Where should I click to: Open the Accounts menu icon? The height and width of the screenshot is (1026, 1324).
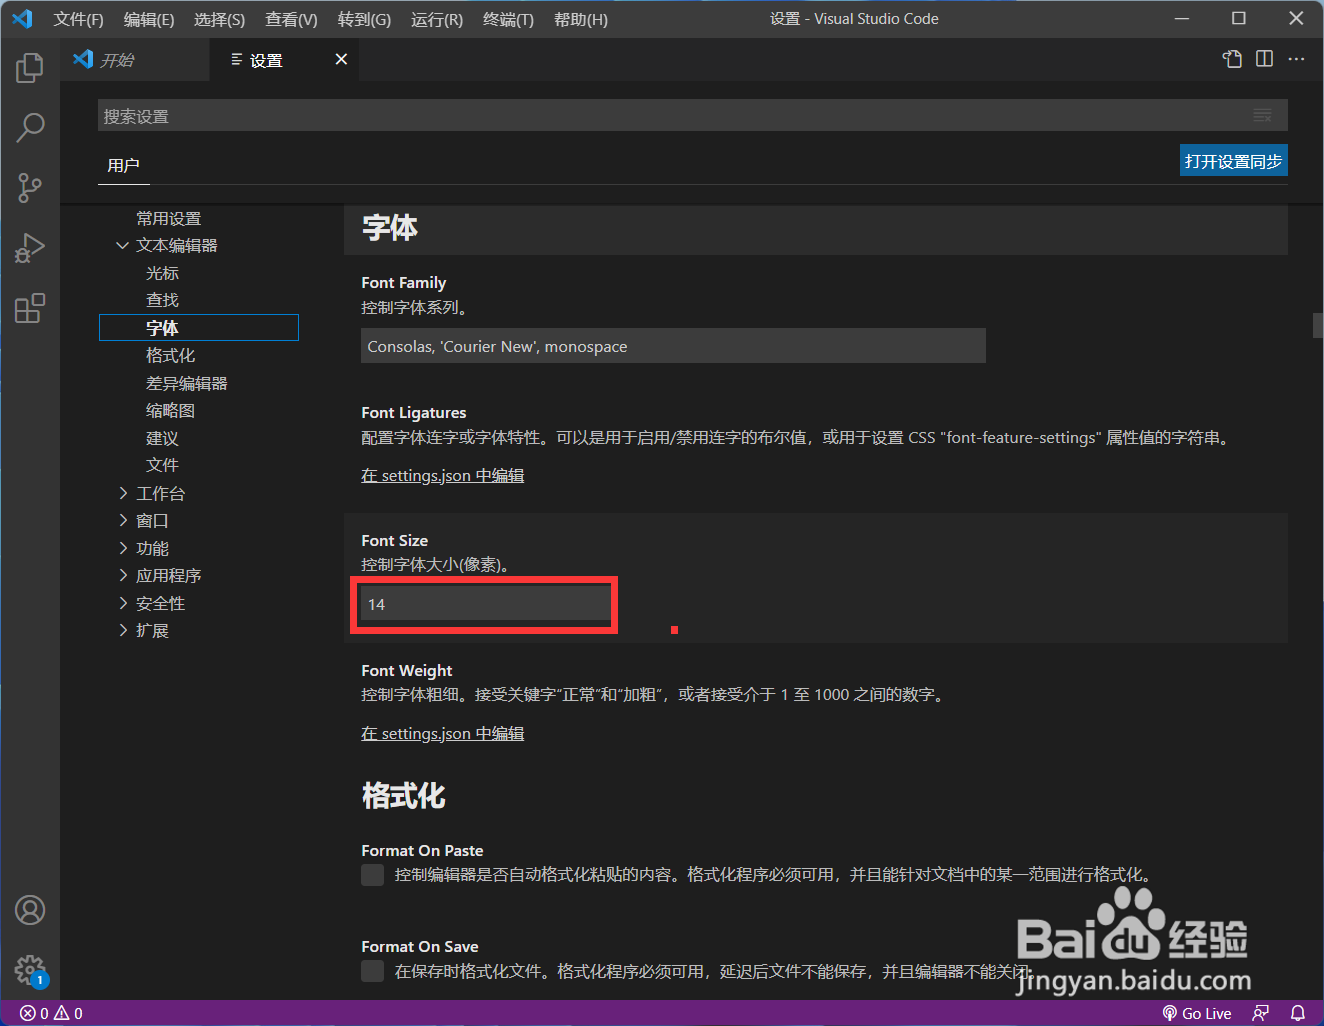point(30,910)
